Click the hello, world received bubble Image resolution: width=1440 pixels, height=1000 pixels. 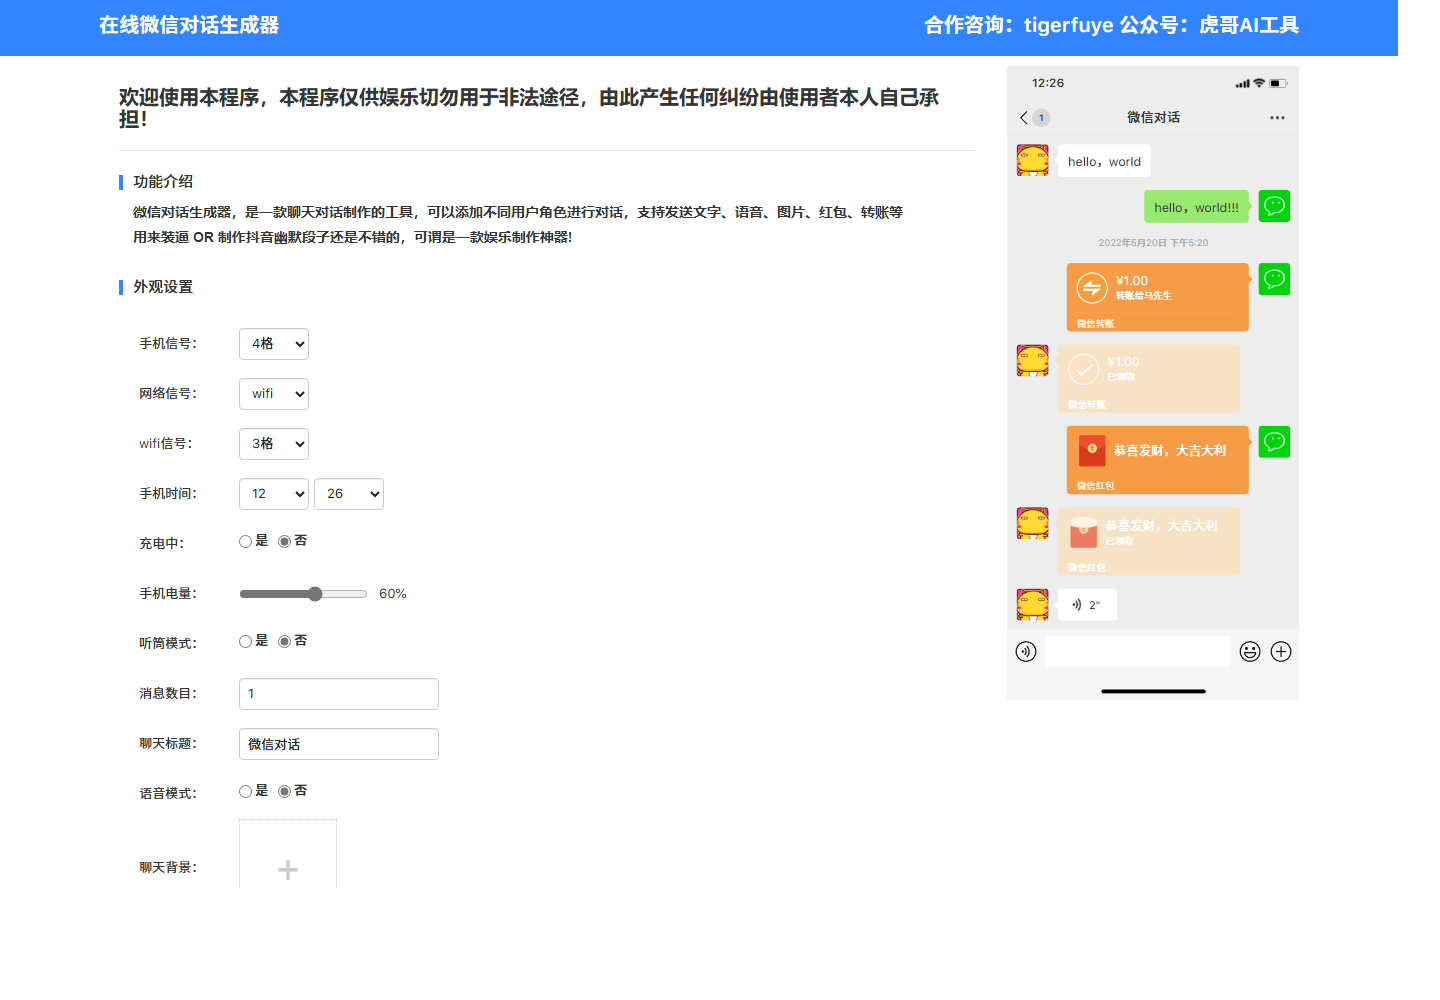[x=1104, y=161]
